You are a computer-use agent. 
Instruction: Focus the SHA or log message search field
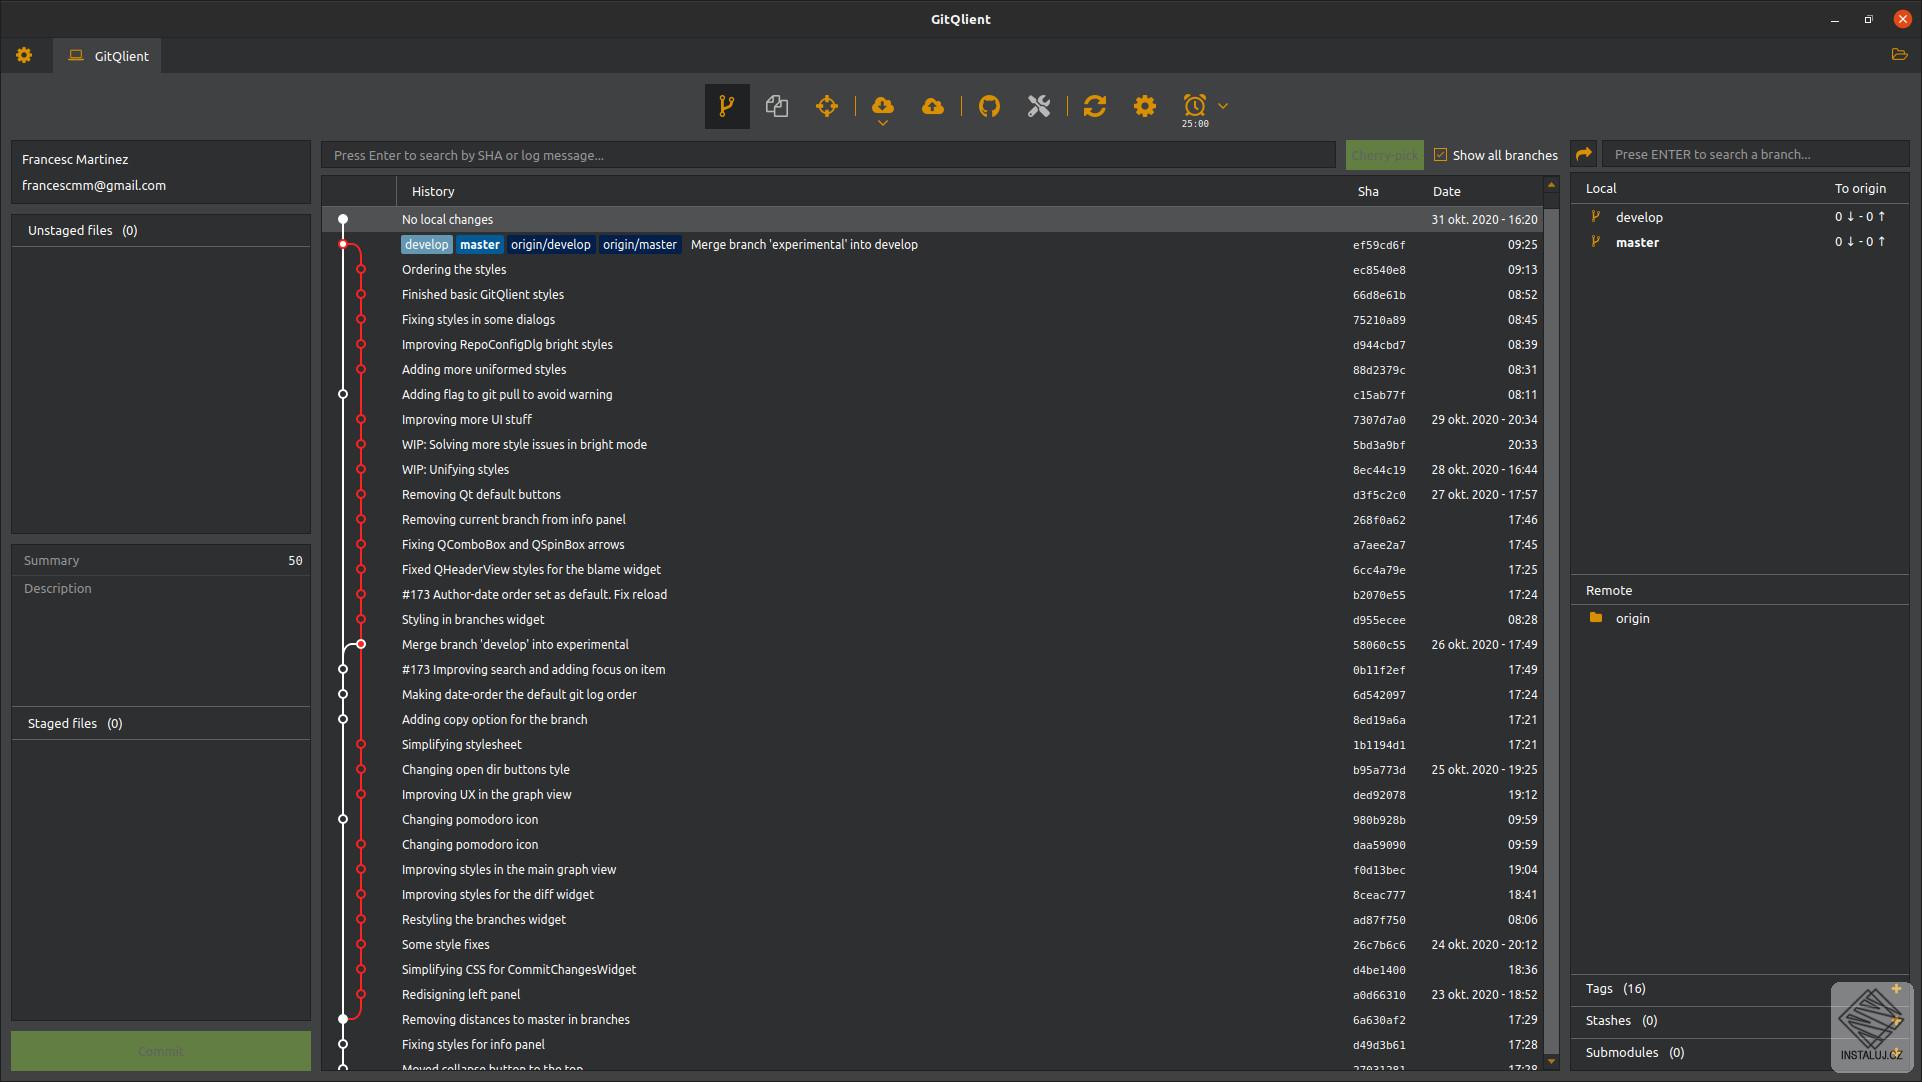(x=828, y=155)
